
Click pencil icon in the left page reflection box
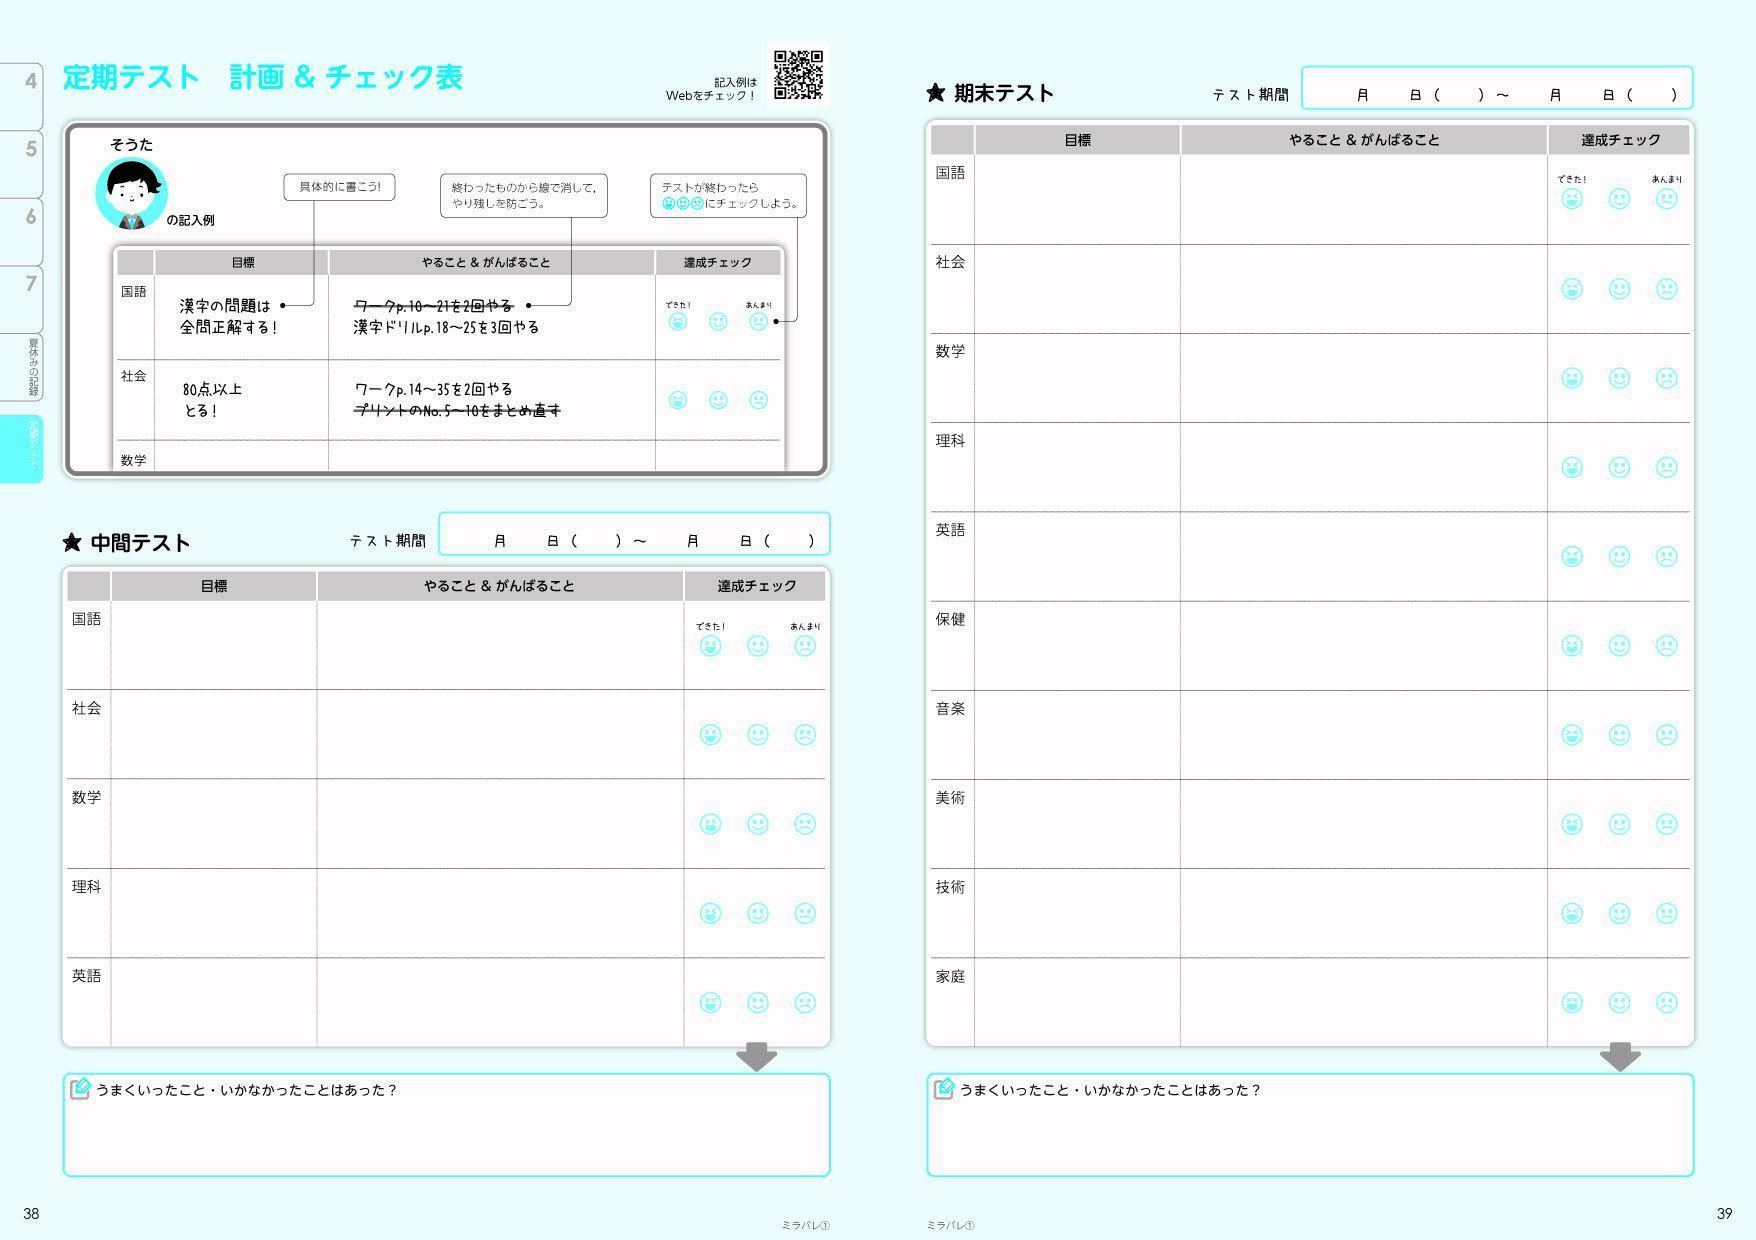[x=81, y=1089]
